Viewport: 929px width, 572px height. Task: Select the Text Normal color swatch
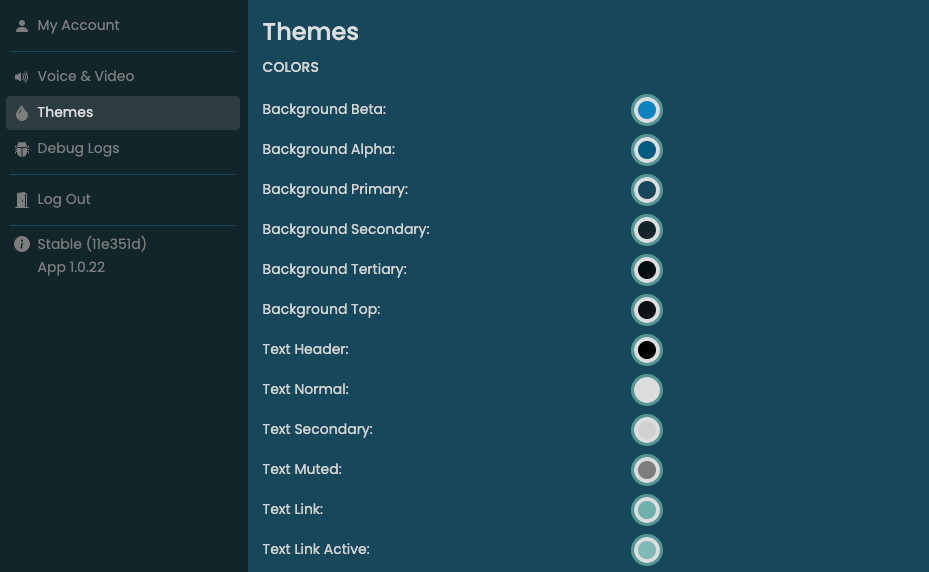pyautogui.click(x=647, y=390)
